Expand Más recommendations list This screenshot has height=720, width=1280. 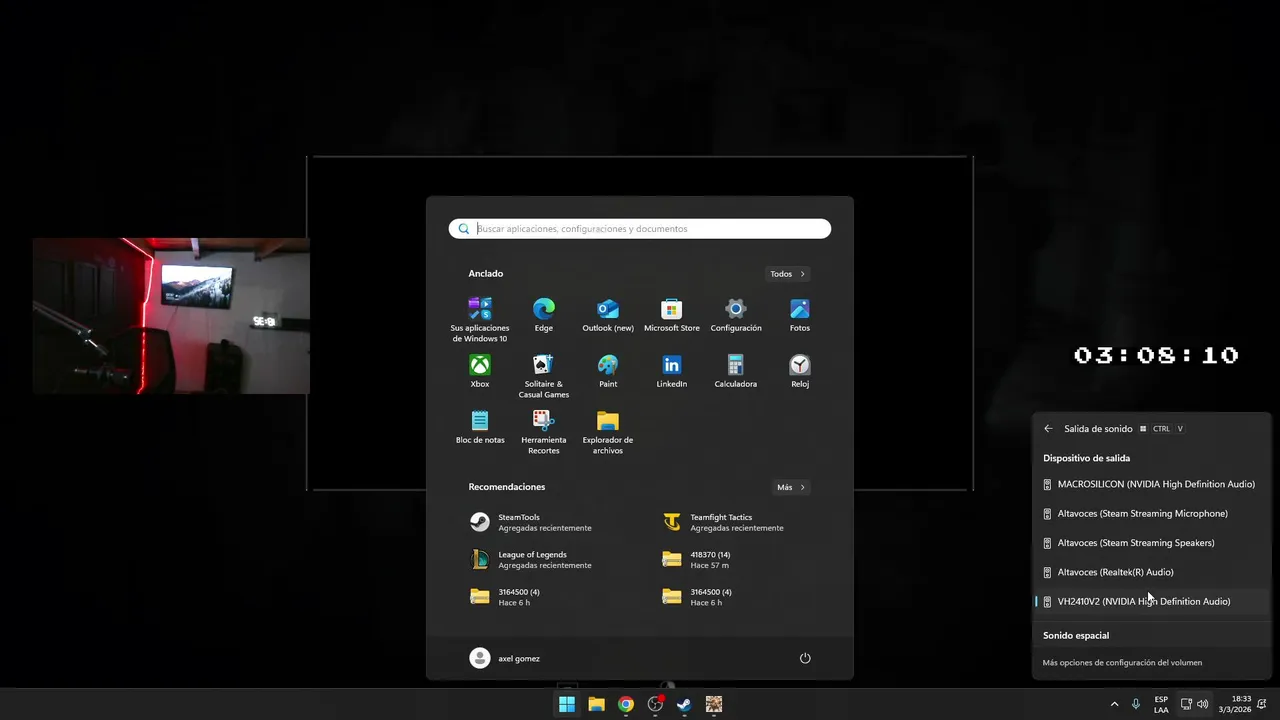pos(791,488)
